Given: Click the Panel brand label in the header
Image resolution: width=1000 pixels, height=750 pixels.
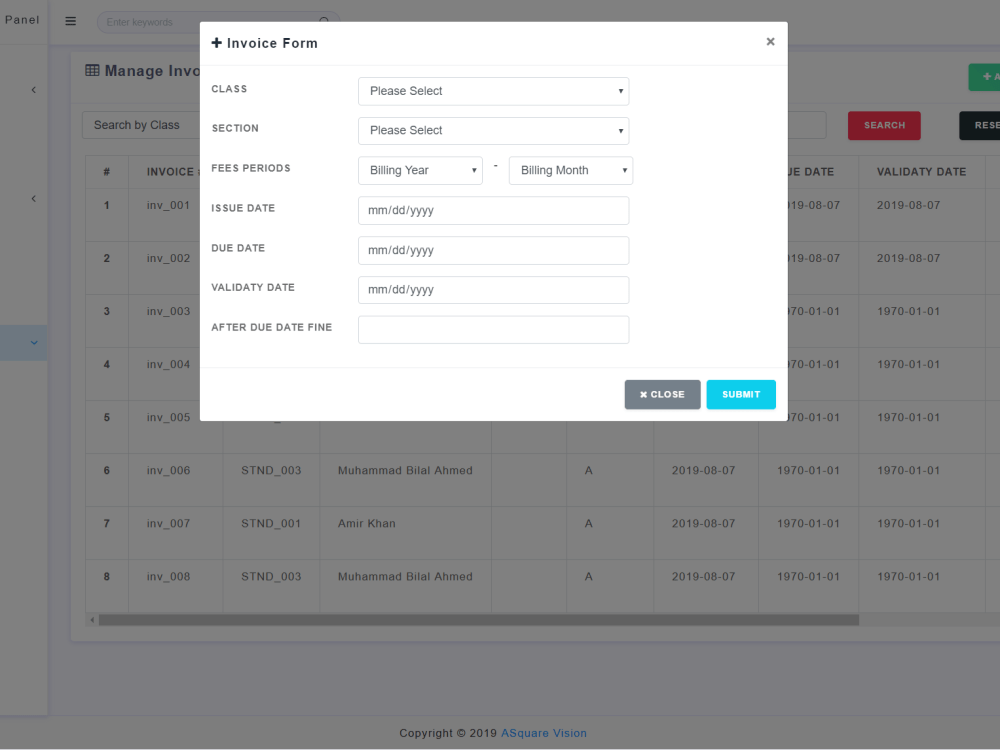Looking at the screenshot, I should tap(22, 20).
